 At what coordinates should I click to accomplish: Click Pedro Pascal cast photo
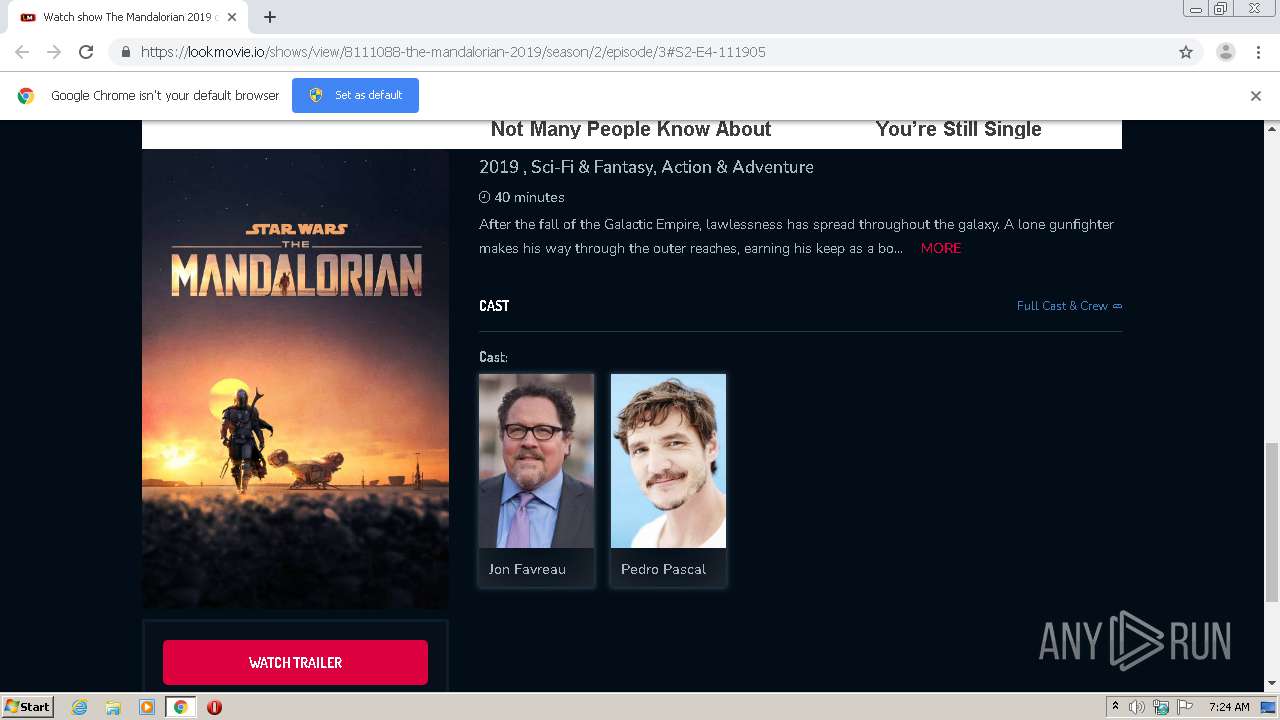pyautogui.click(x=668, y=461)
